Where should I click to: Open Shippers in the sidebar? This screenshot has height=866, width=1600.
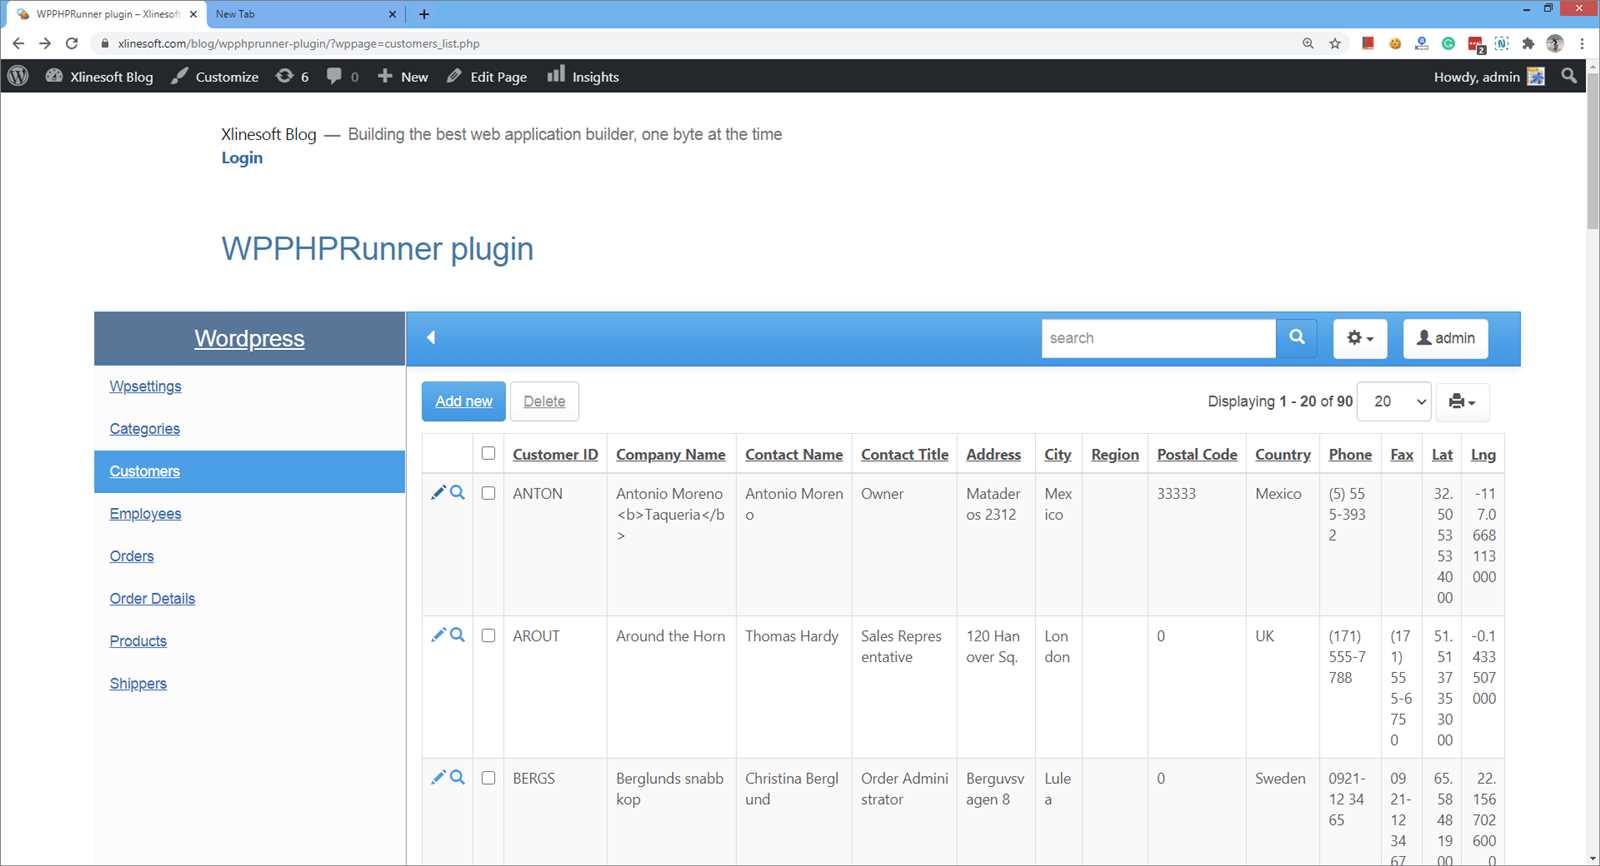coord(138,684)
